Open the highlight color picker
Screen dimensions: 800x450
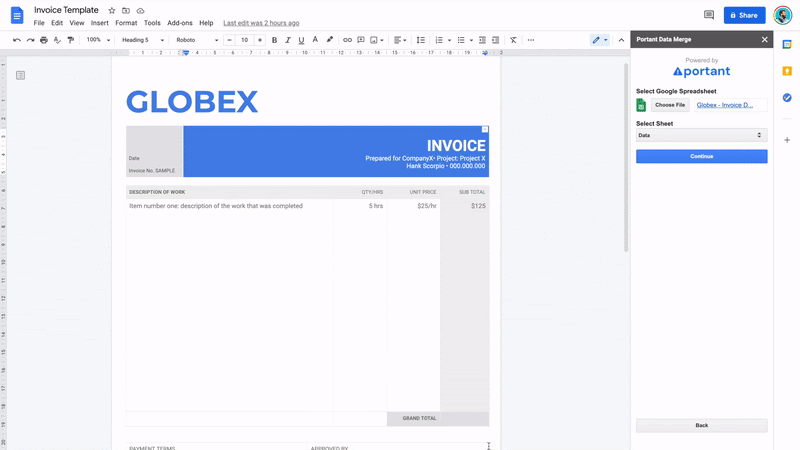(330, 40)
